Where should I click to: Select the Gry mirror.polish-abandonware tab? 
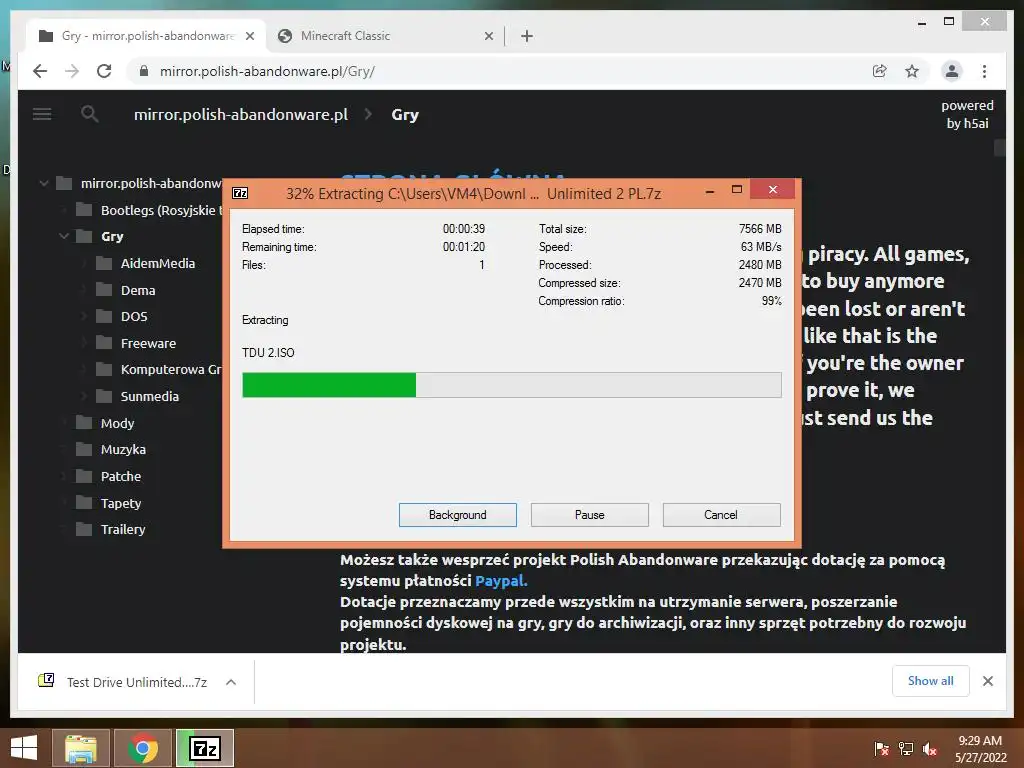[x=147, y=36]
